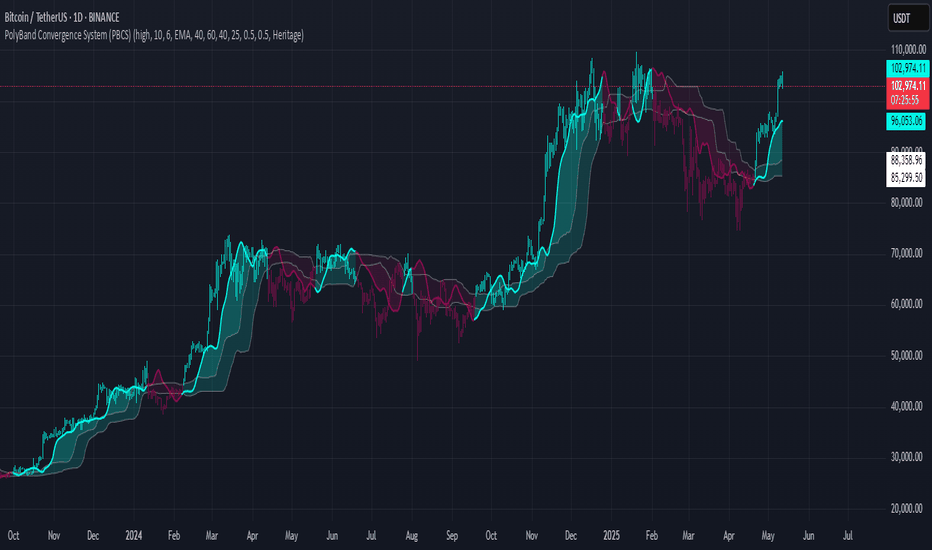
Task: Click the 40,000.00 price axis label
Action: [906, 406]
